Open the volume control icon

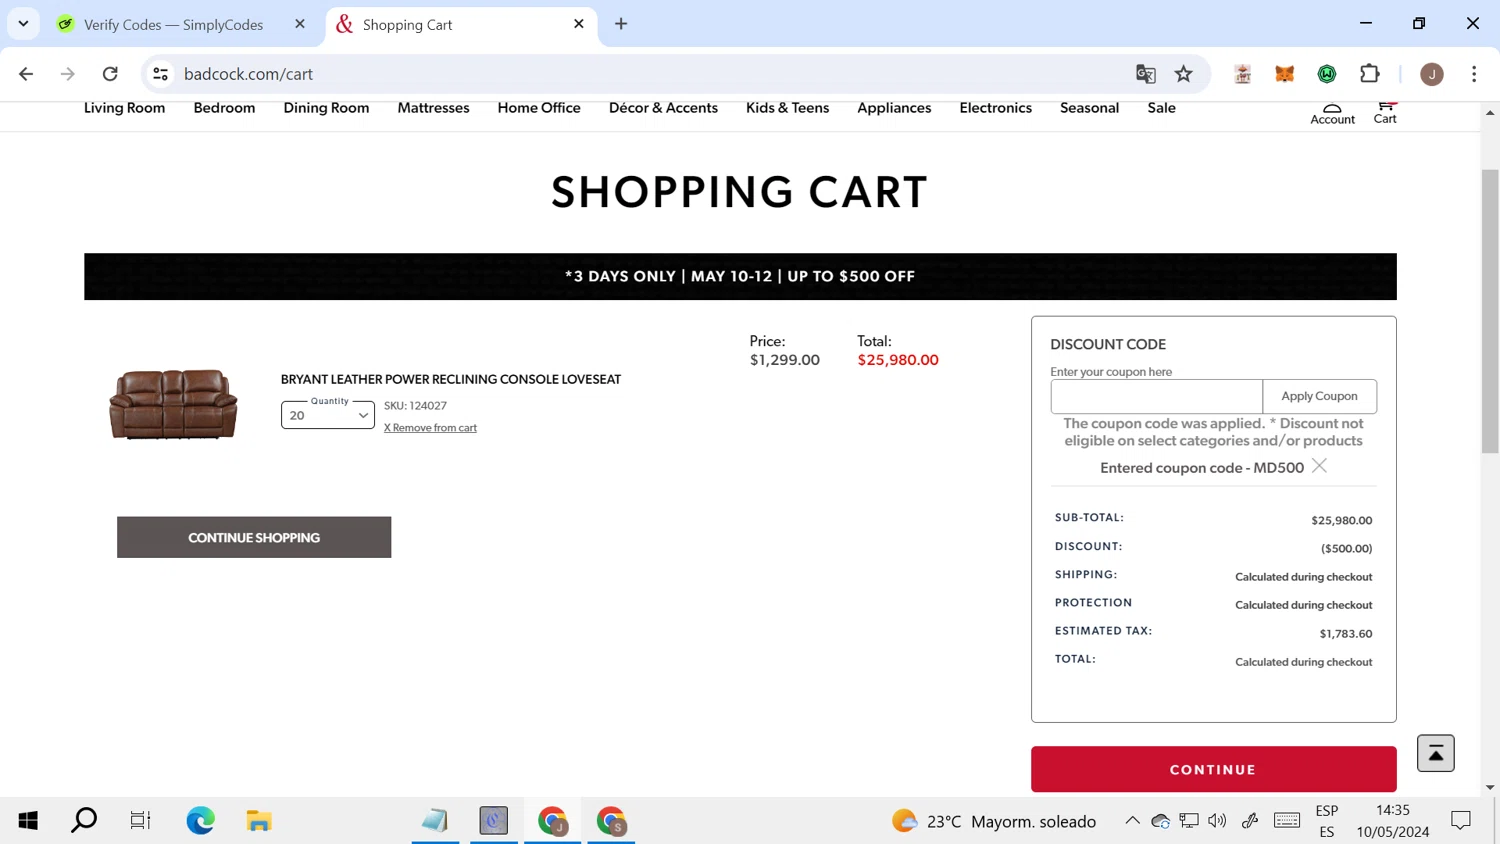click(x=1217, y=821)
